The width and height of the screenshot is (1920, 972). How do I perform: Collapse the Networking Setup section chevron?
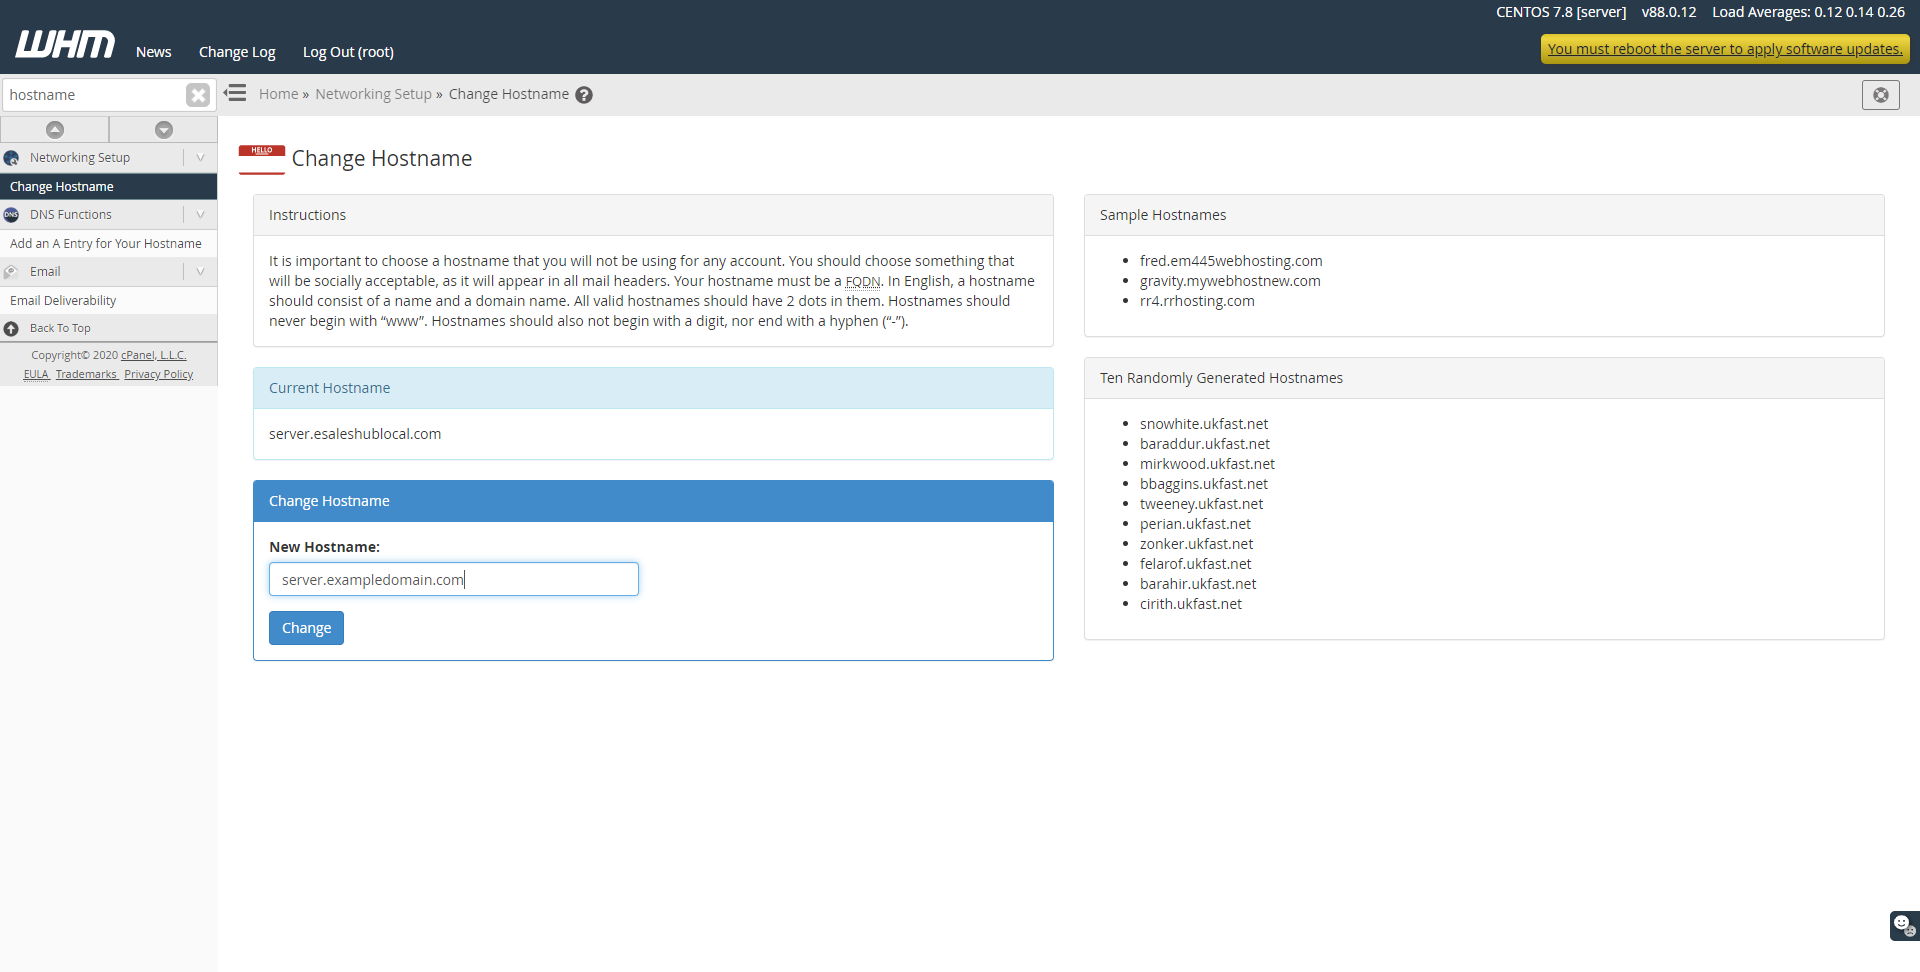[x=200, y=158]
